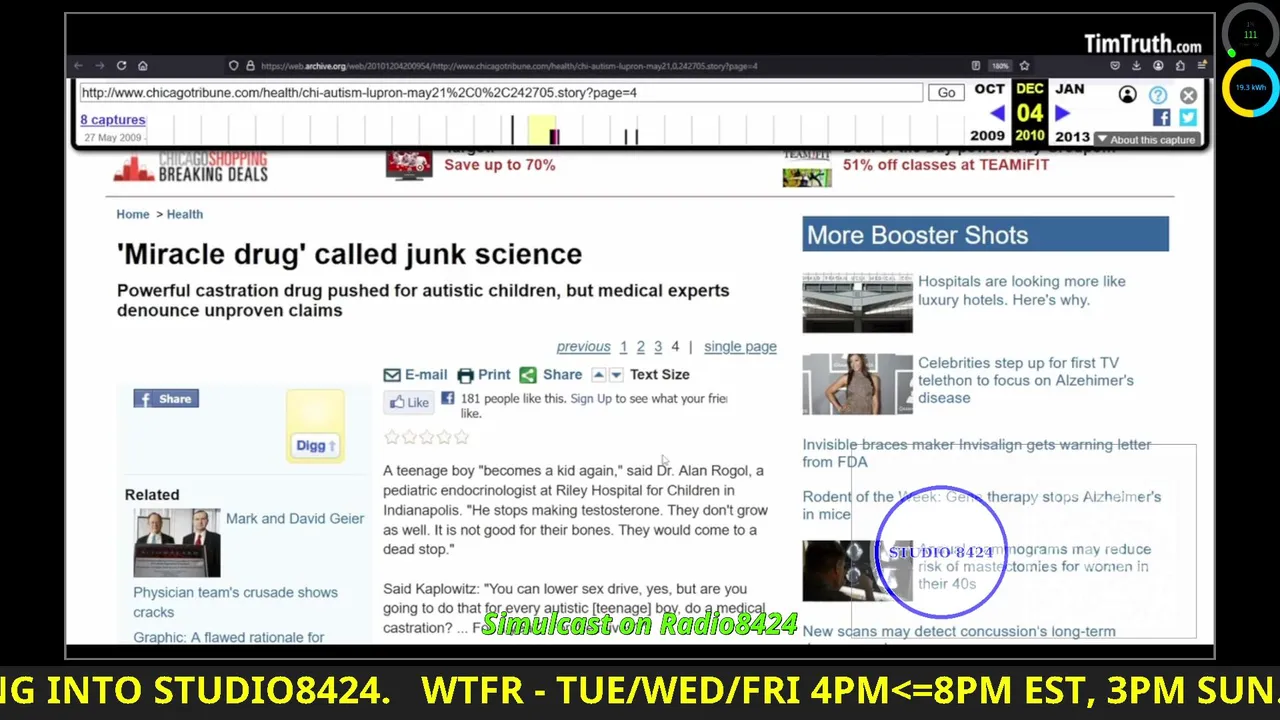Click 51% off classes at TEAMiFIT
Screen dimensions: 1280x720
(946, 164)
